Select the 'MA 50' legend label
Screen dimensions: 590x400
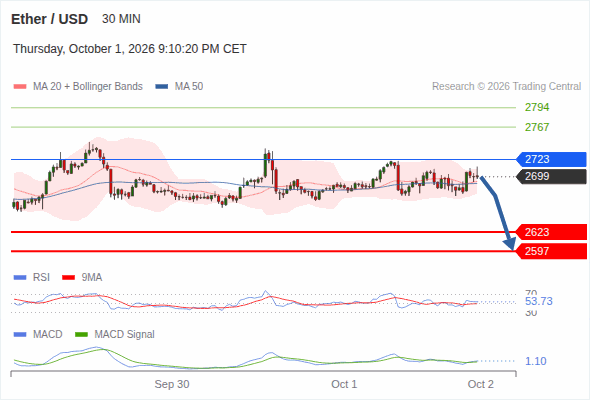point(189,87)
